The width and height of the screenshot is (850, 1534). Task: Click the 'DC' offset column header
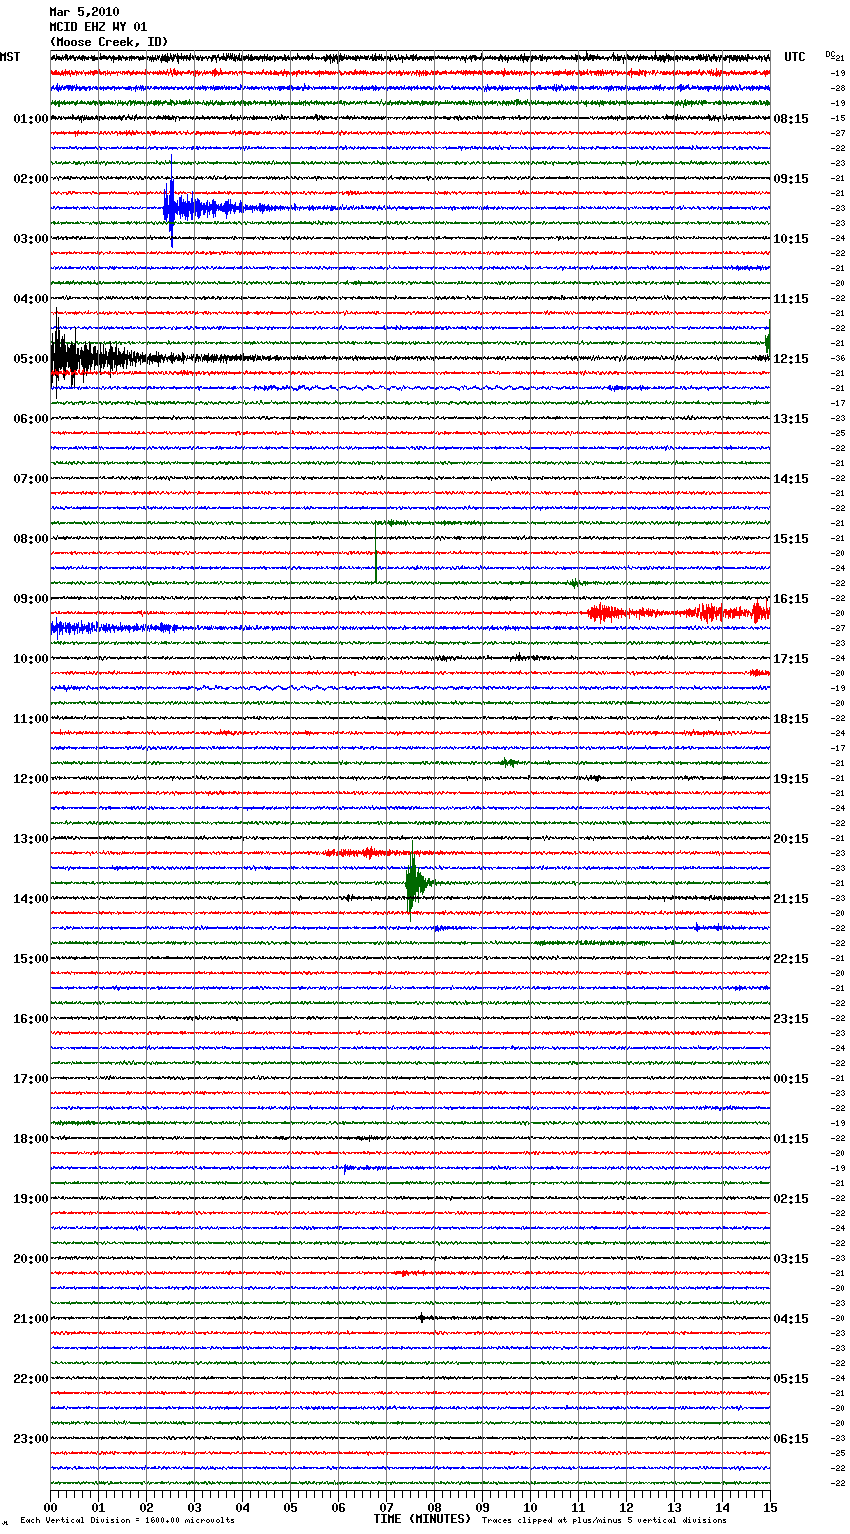click(x=830, y=54)
